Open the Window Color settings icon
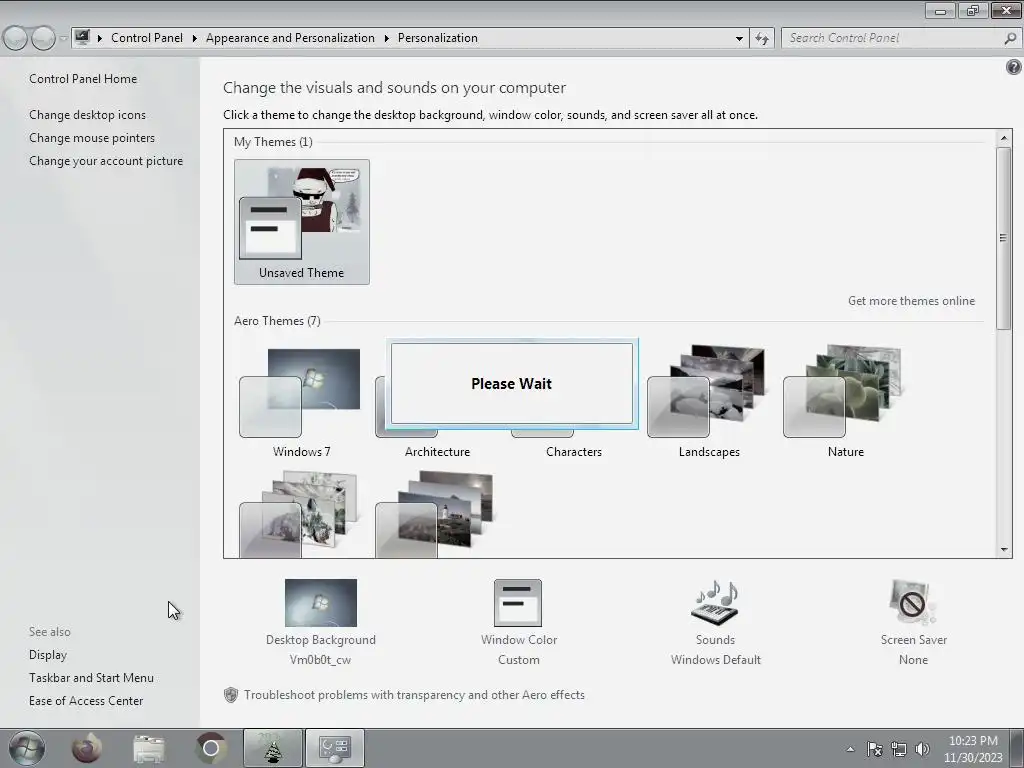Image resolution: width=1024 pixels, height=768 pixels. [x=518, y=603]
